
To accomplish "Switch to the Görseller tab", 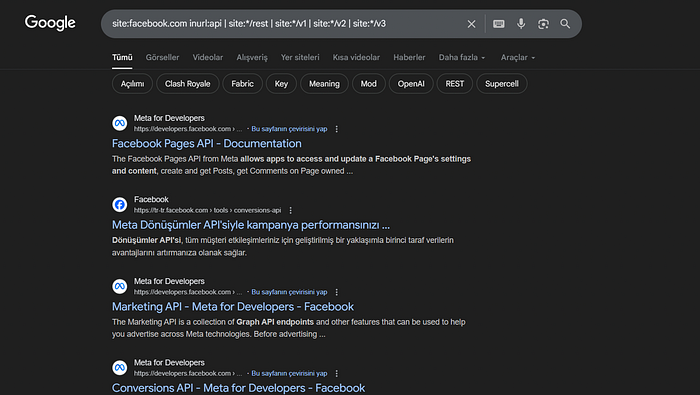I will pos(162,58).
